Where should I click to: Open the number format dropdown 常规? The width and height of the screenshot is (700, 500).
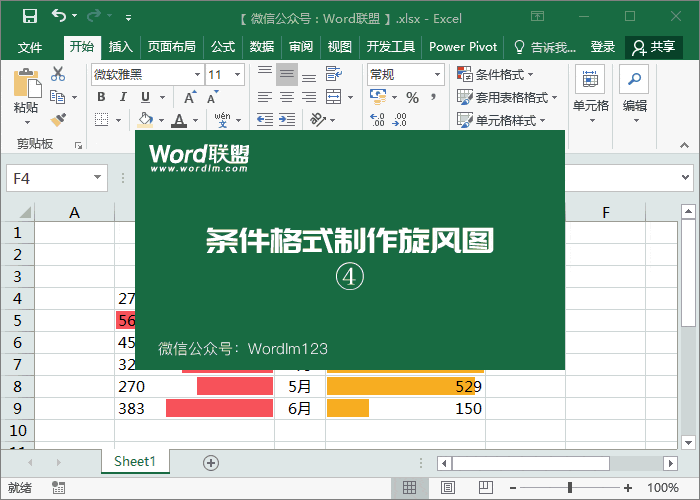coord(438,75)
